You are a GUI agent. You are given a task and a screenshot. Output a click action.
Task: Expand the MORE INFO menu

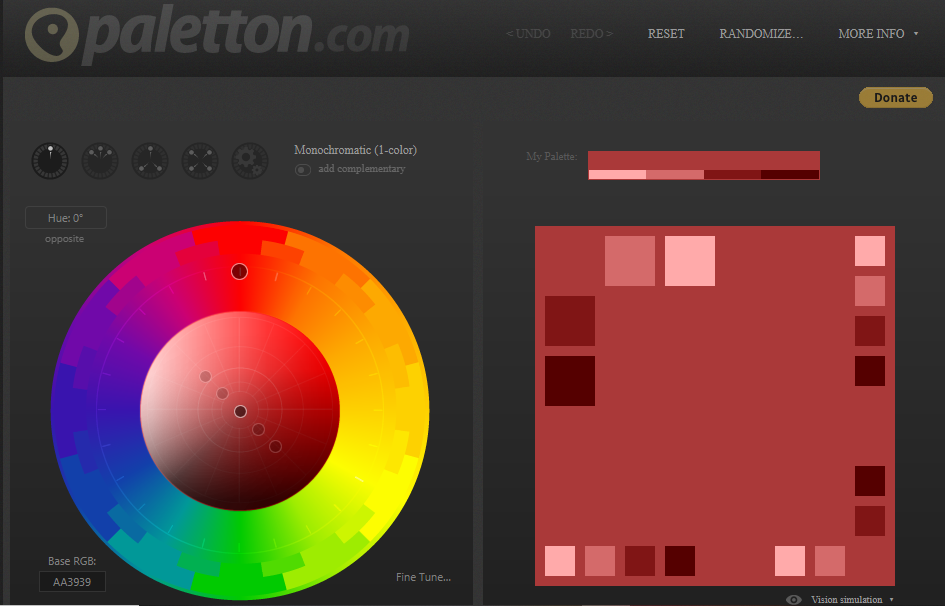point(877,33)
